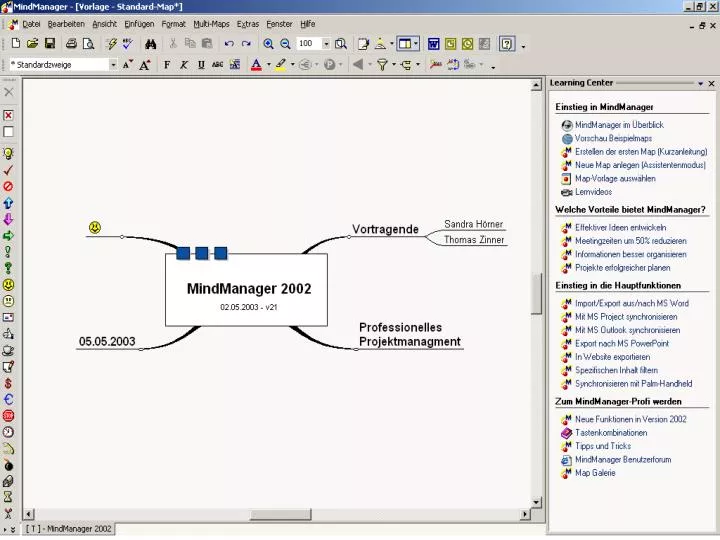Open the help question mark icon
Screen dimensions: 720x540
(x=507, y=44)
